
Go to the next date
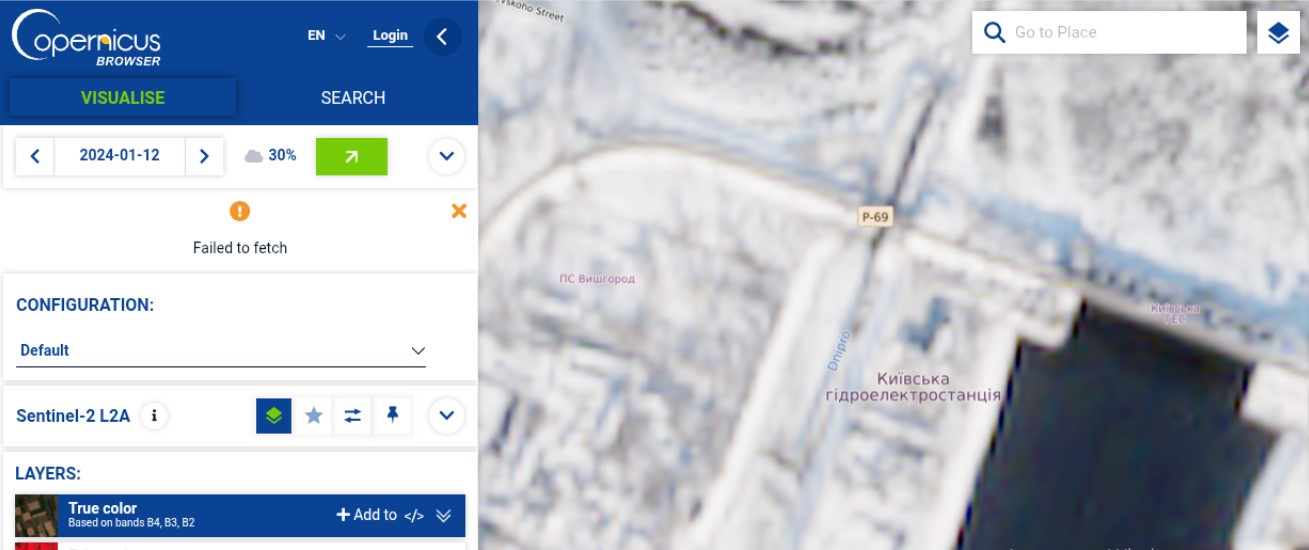click(x=204, y=156)
